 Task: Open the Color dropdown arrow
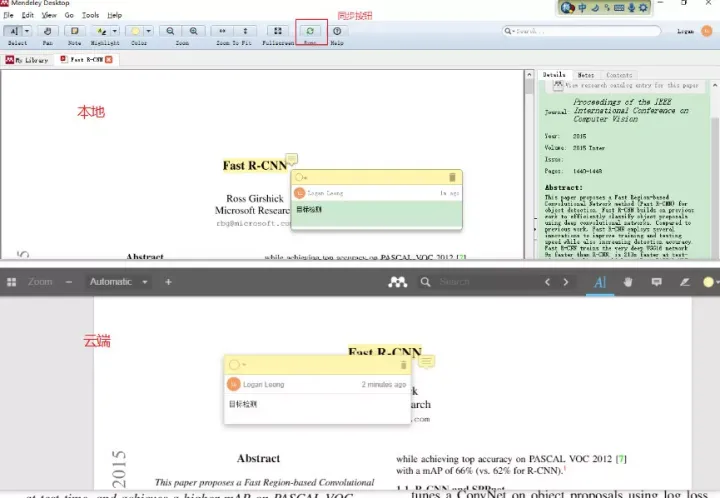pyautogui.click(x=148, y=31)
